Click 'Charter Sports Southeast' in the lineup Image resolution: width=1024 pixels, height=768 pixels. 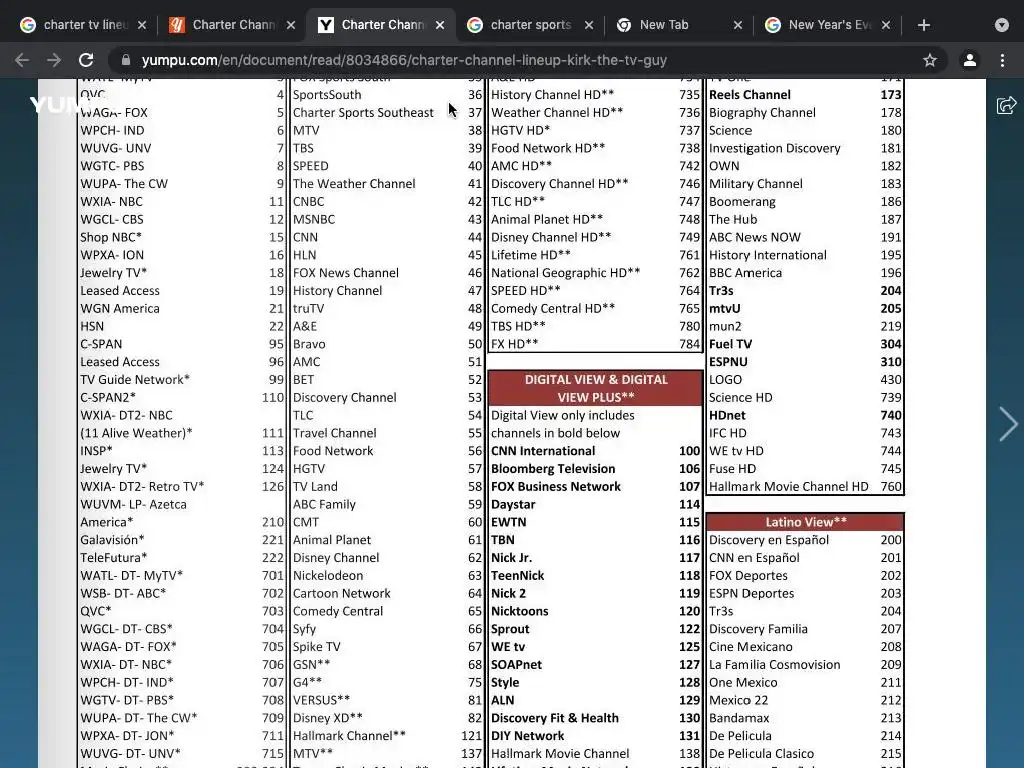[x=362, y=112]
